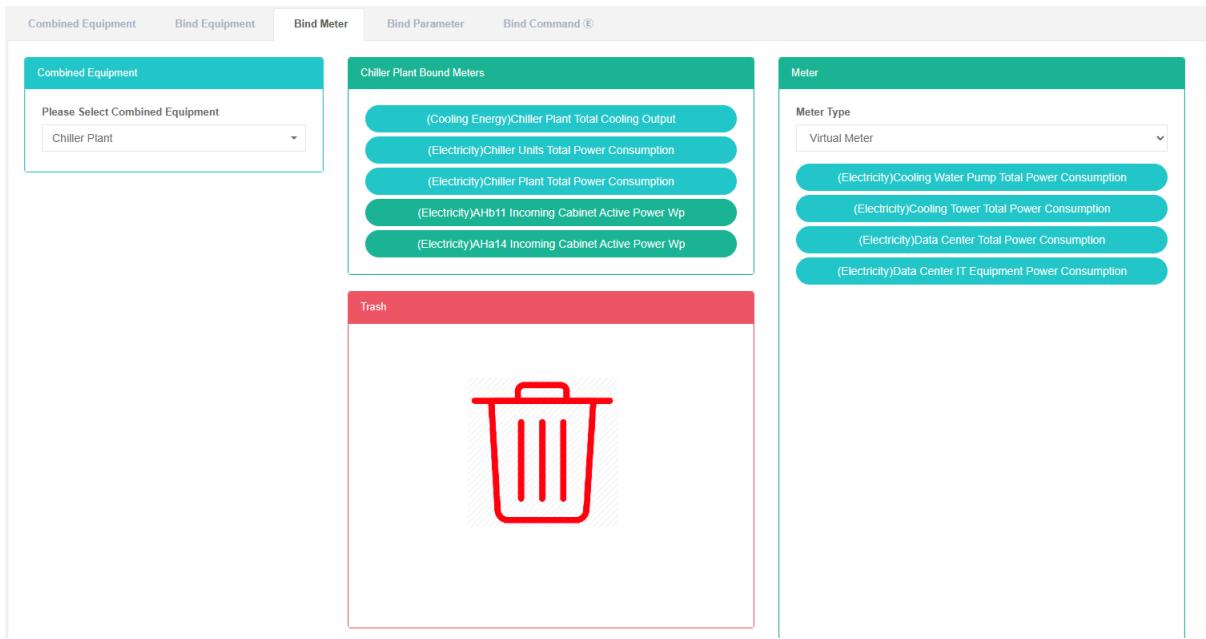Expand the Chiller Plant combined equipment dropdown
Image resolution: width=1206 pixels, height=639 pixels.
[173, 138]
